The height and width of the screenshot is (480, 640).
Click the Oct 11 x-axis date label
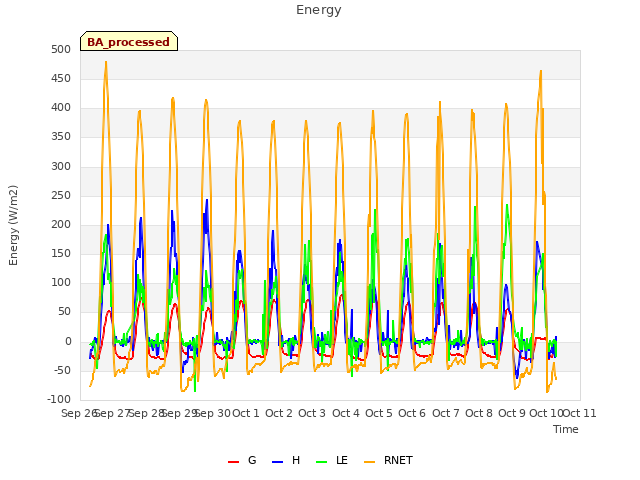pyautogui.click(x=580, y=413)
